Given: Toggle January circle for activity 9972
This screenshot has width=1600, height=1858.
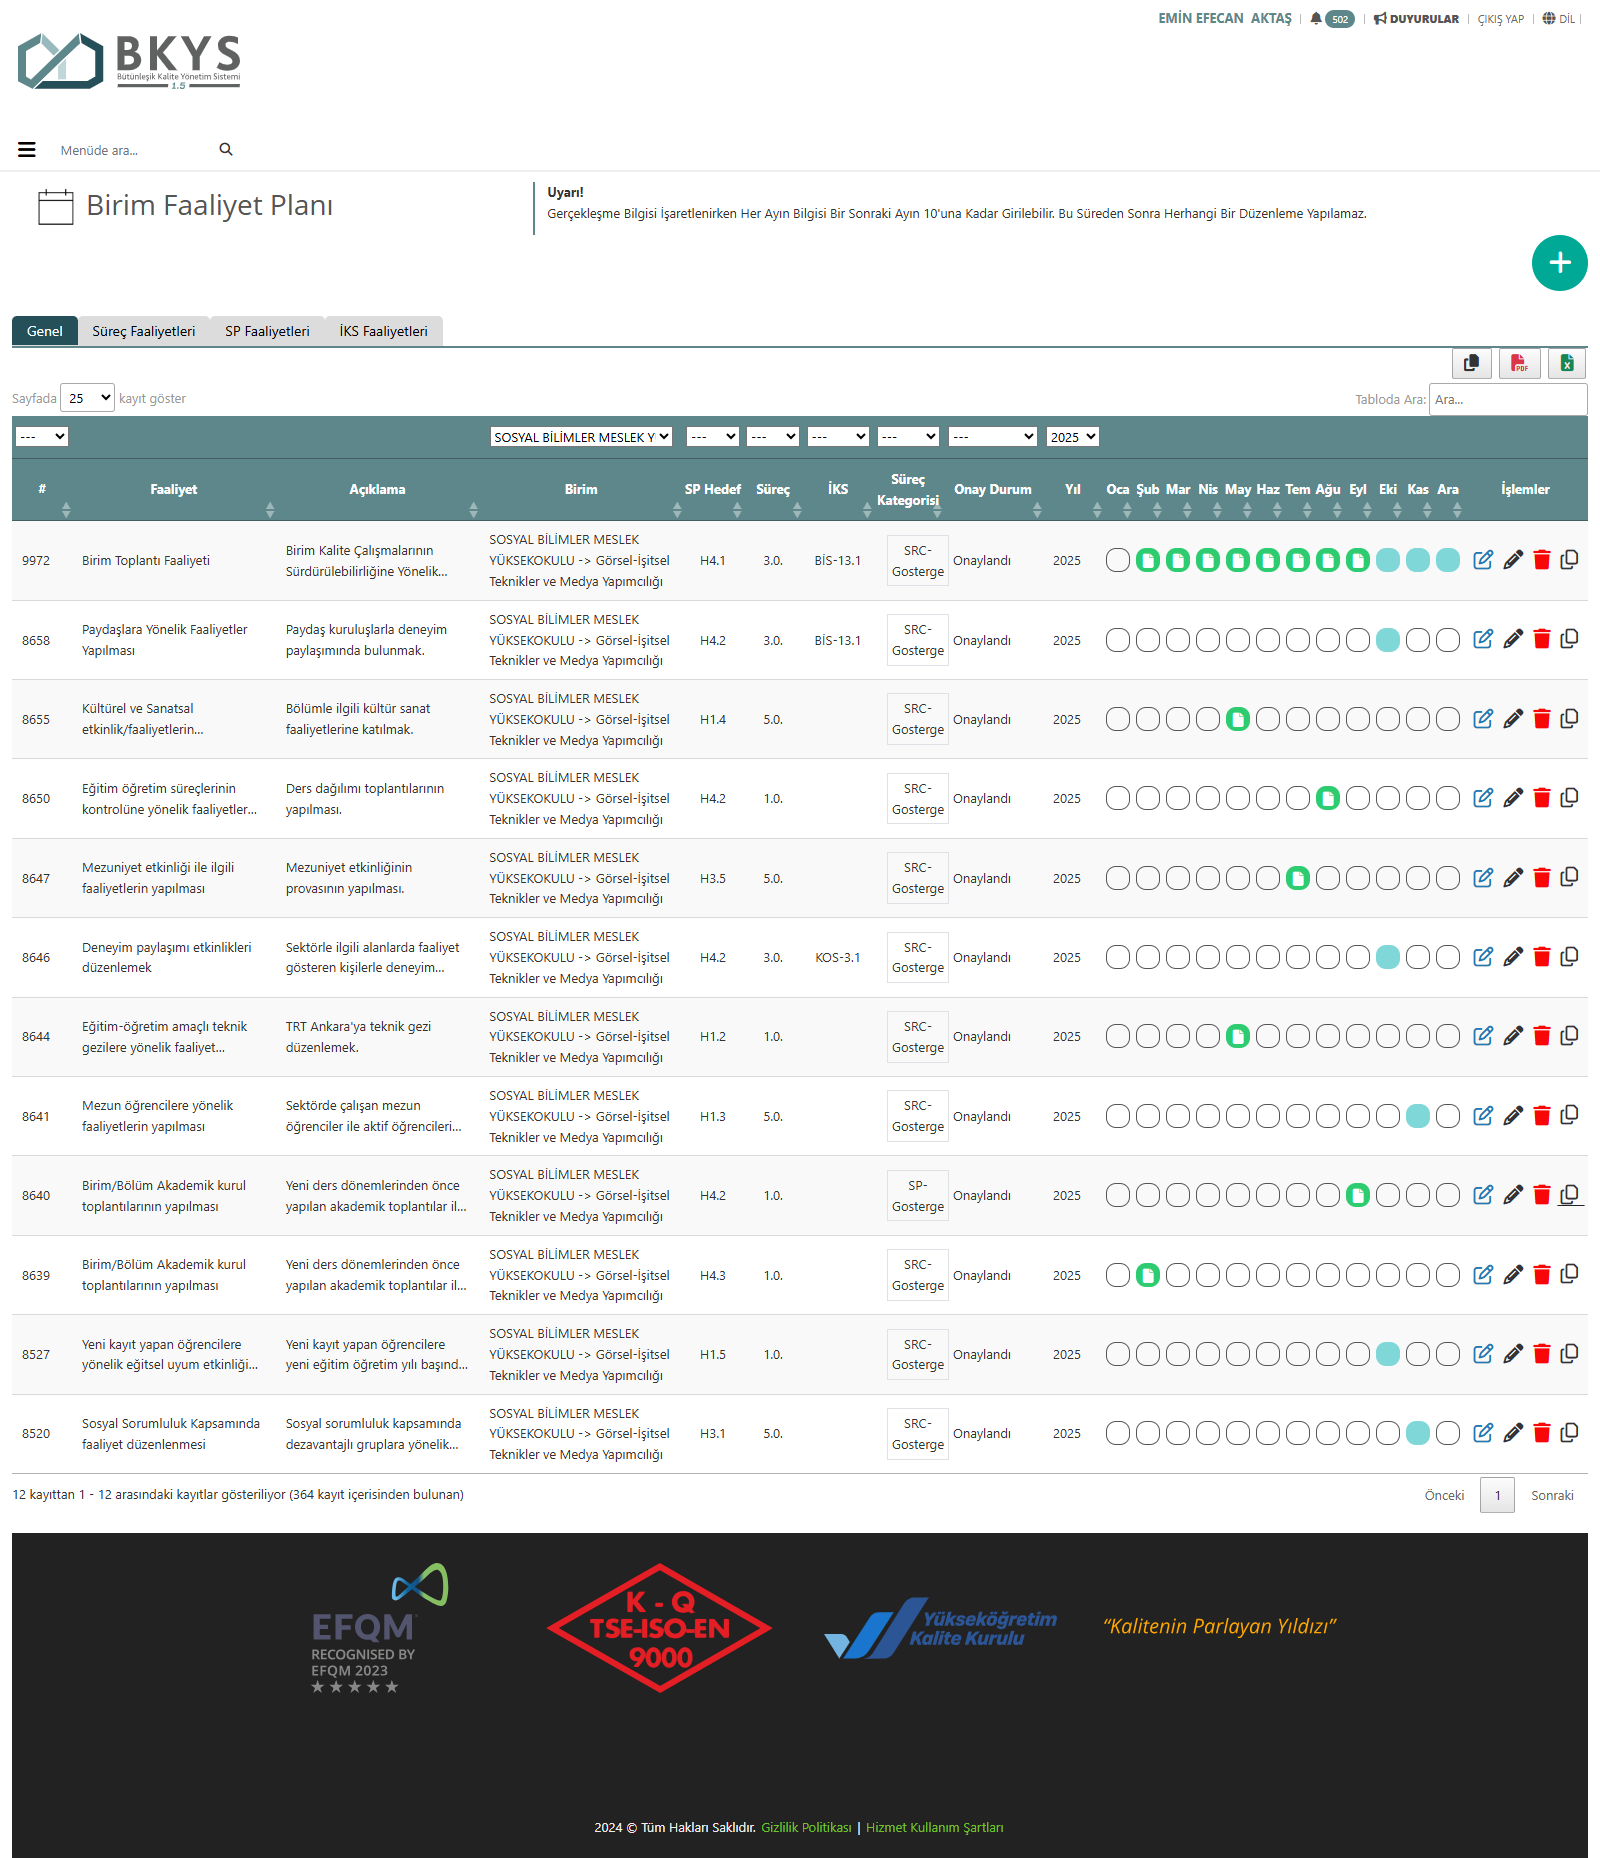Looking at the screenshot, I should point(1118,560).
